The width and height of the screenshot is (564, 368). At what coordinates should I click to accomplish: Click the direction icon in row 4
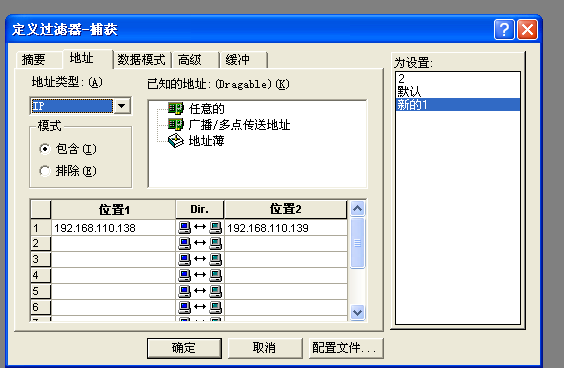200,276
